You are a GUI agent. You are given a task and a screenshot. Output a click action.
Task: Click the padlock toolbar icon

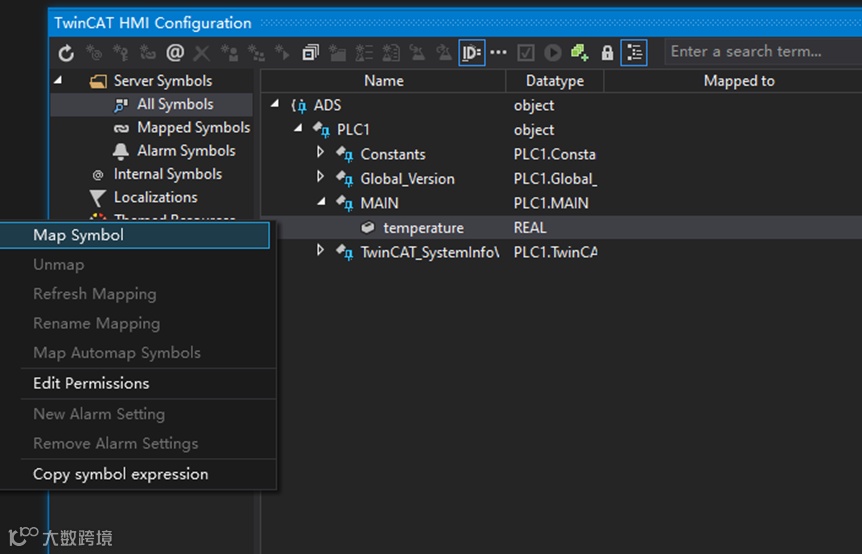pyautogui.click(x=607, y=53)
